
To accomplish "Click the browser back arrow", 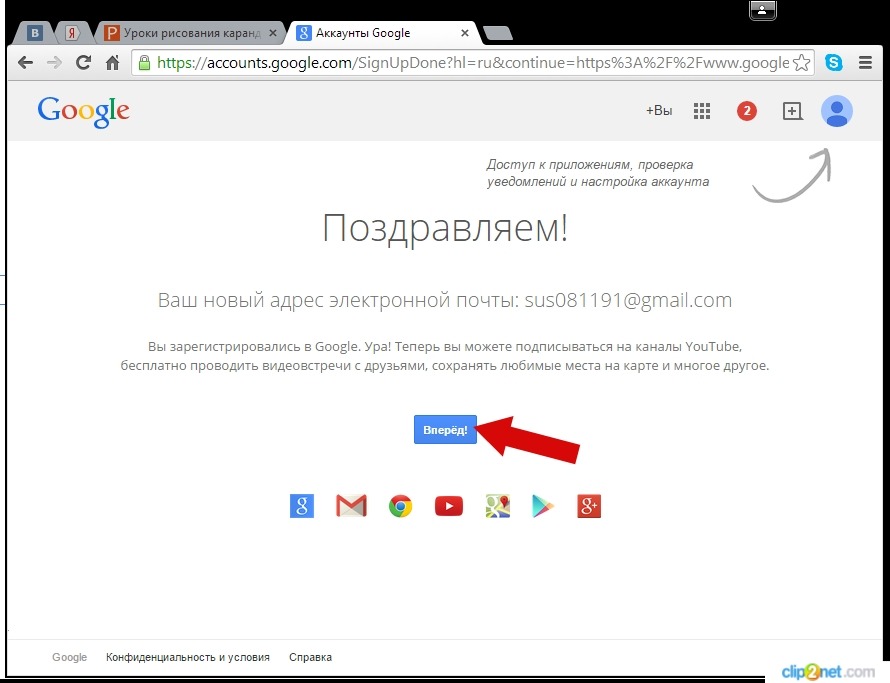I will (26, 62).
